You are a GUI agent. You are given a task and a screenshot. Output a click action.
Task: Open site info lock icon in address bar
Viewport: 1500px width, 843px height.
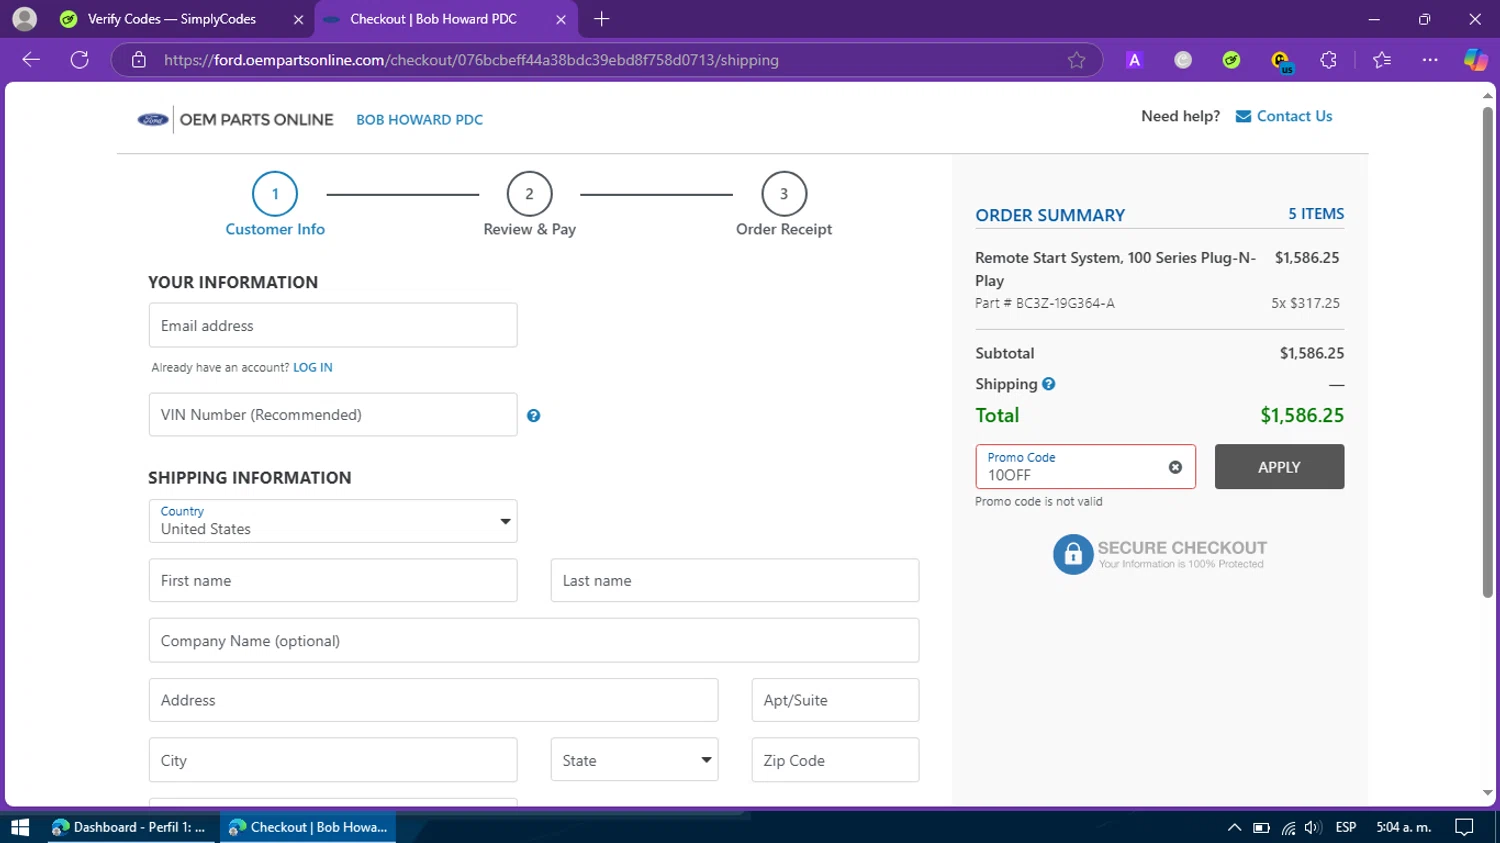[139, 60]
